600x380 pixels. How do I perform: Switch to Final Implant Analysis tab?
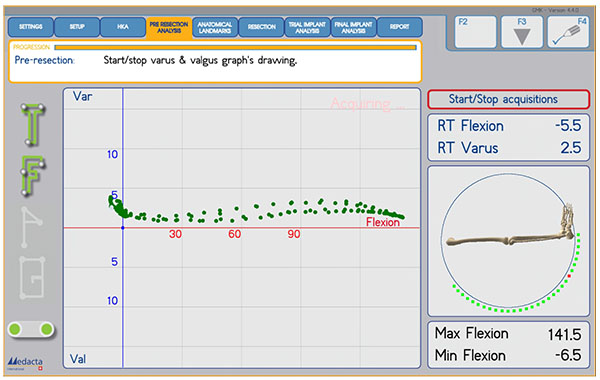click(354, 27)
